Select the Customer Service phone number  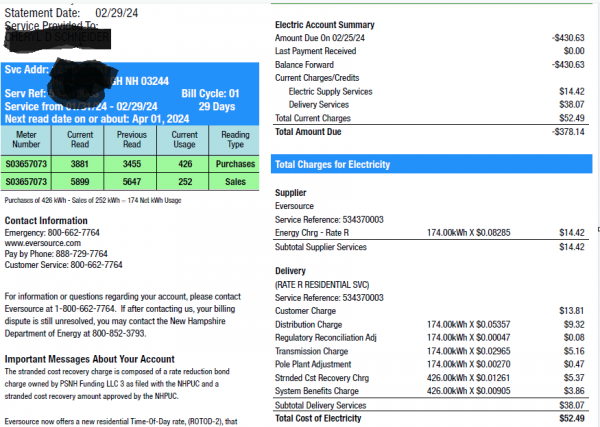96,265
